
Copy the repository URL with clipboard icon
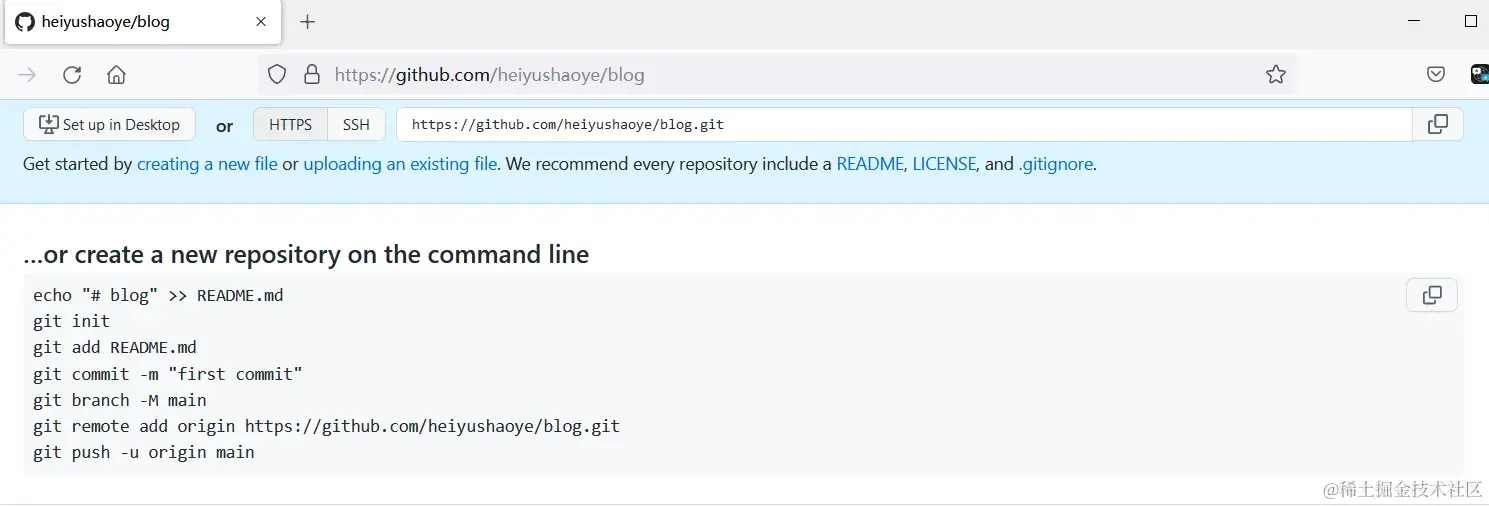click(x=1438, y=125)
